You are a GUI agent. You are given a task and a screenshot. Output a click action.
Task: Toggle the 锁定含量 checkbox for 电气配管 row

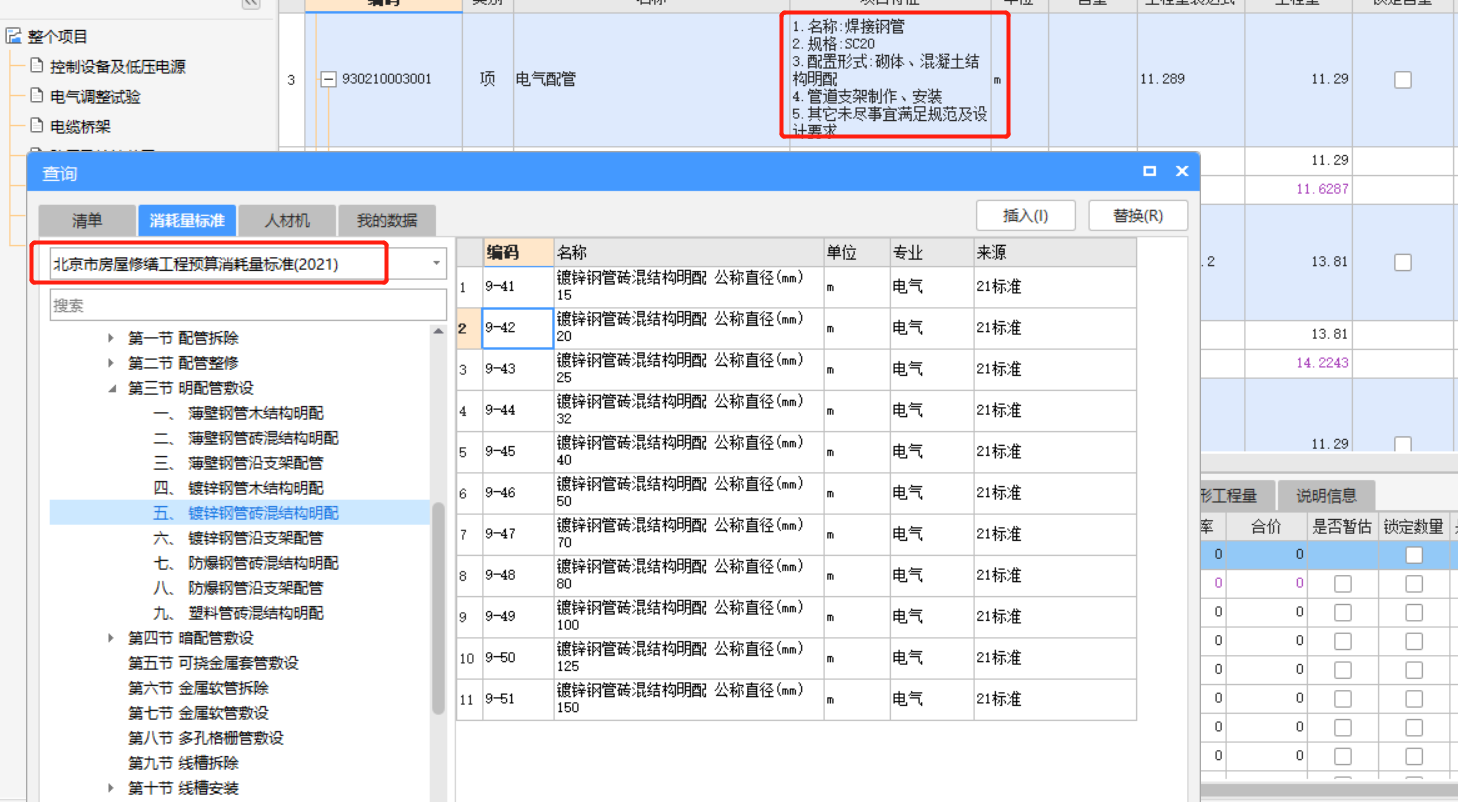click(x=1403, y=80)
